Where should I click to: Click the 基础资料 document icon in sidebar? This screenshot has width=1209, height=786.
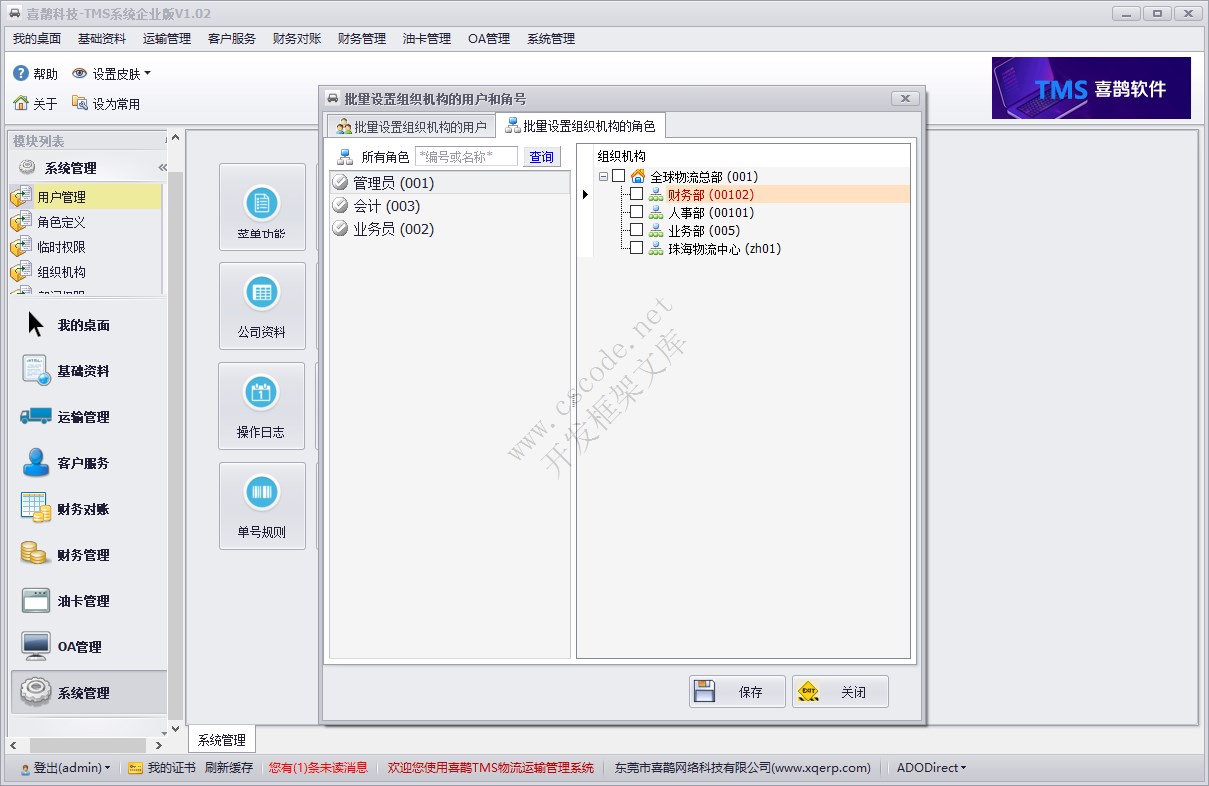pos(36,370)
